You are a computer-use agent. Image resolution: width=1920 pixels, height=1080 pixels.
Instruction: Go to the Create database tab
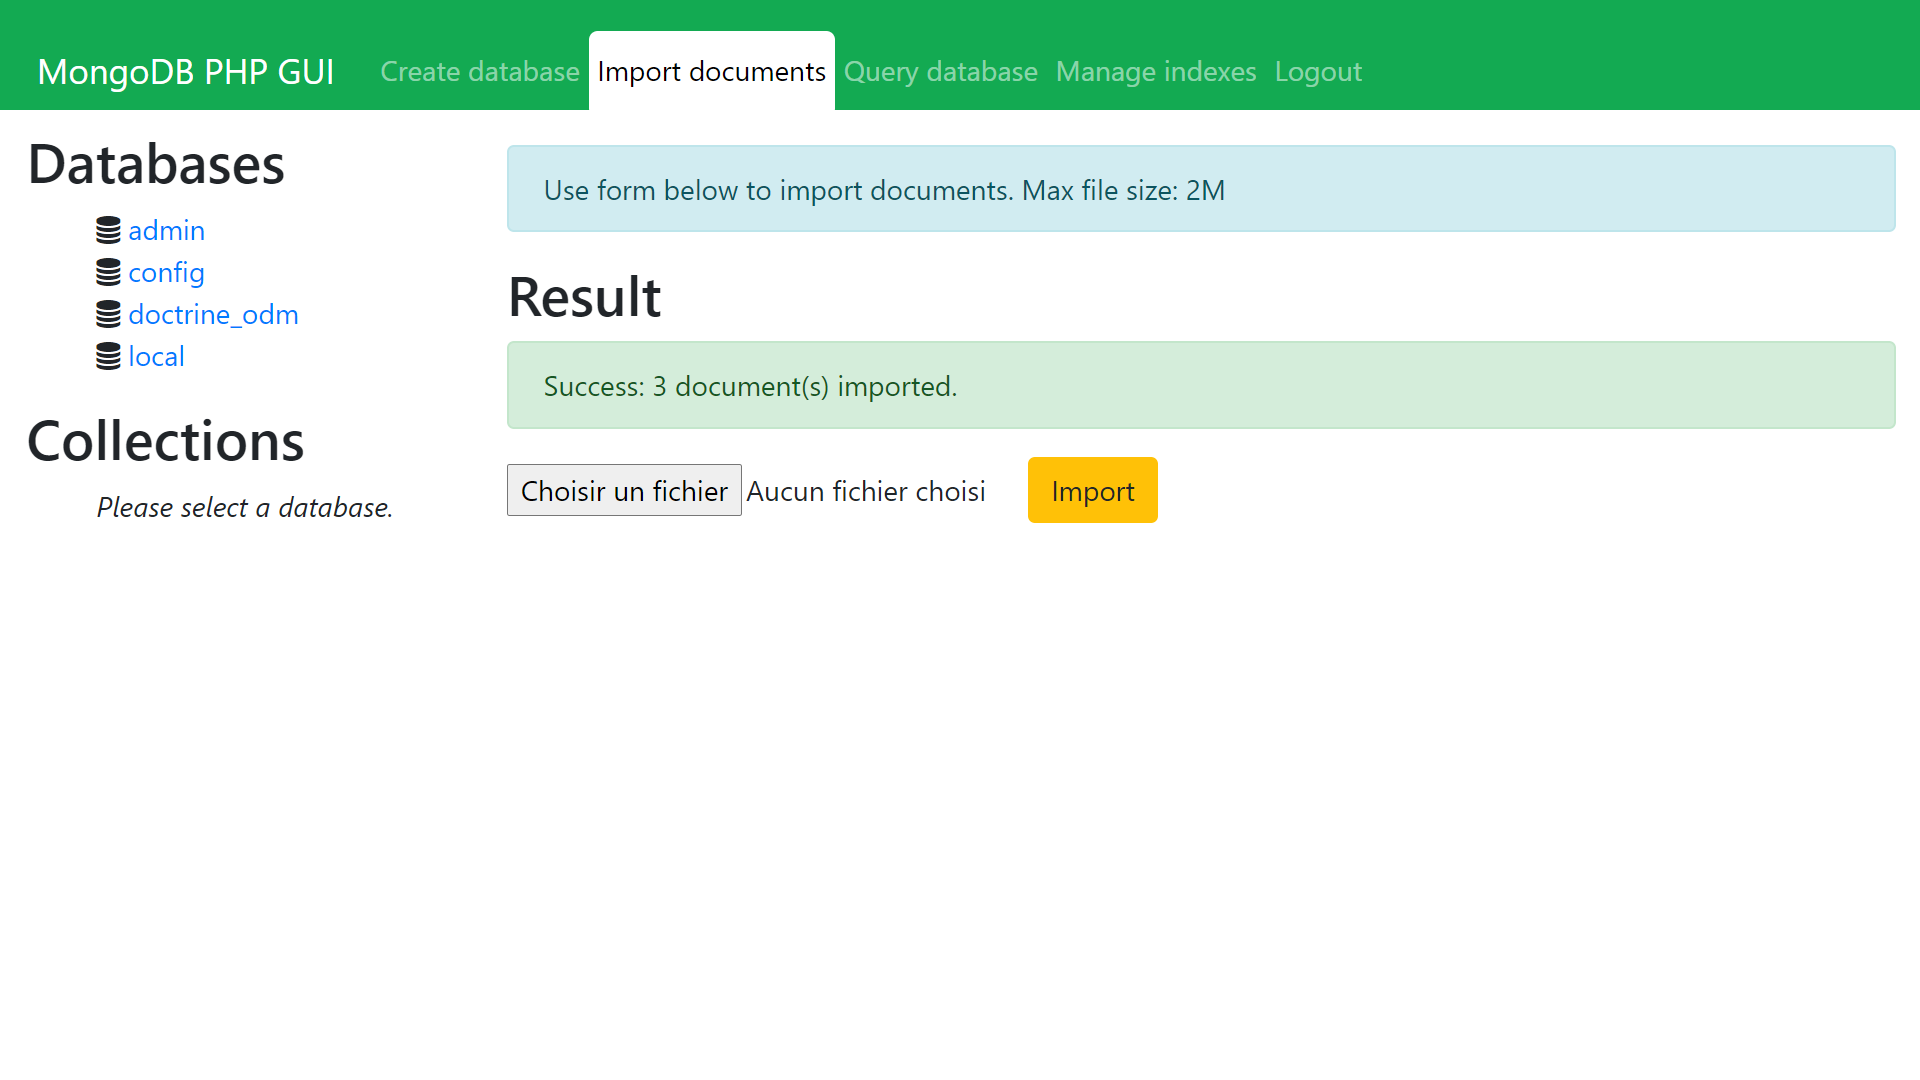[480, 72]
